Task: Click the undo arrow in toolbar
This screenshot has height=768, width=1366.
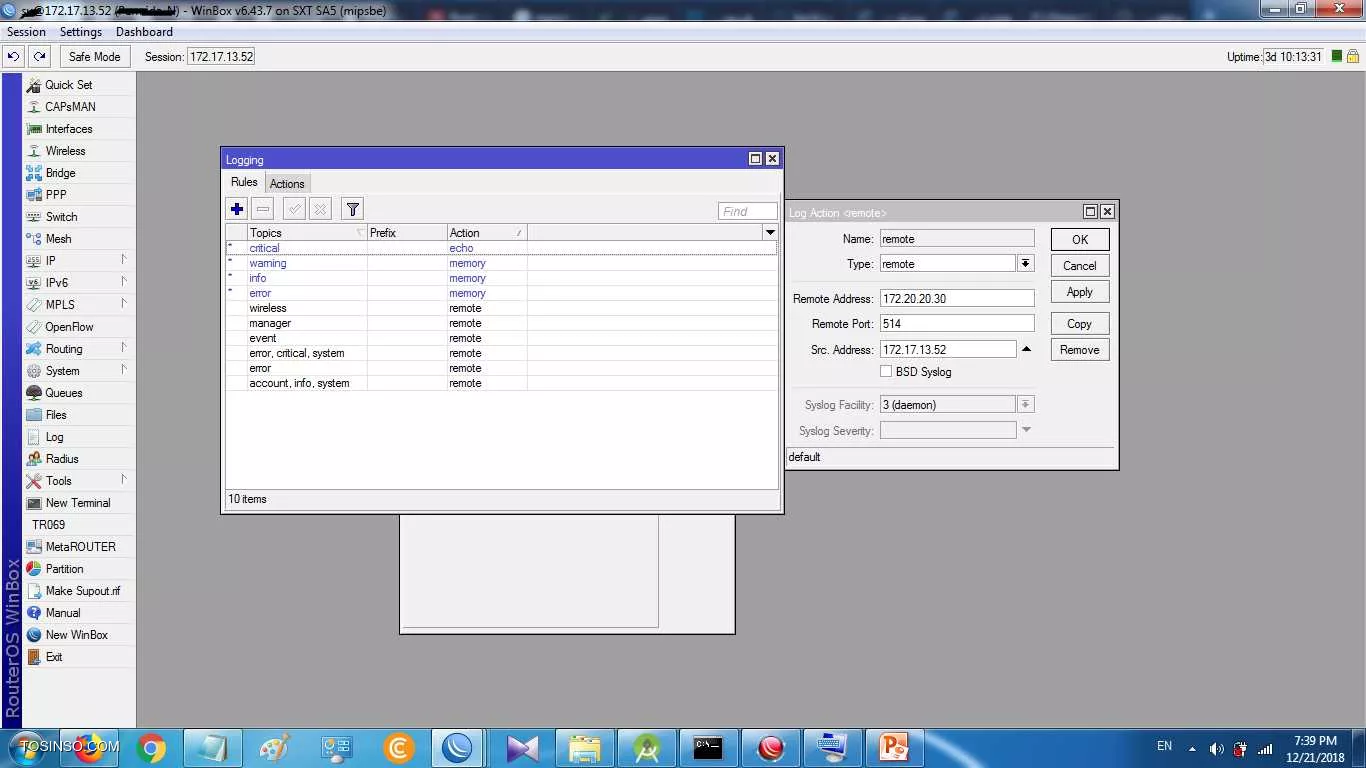Action: pos(14,57)
